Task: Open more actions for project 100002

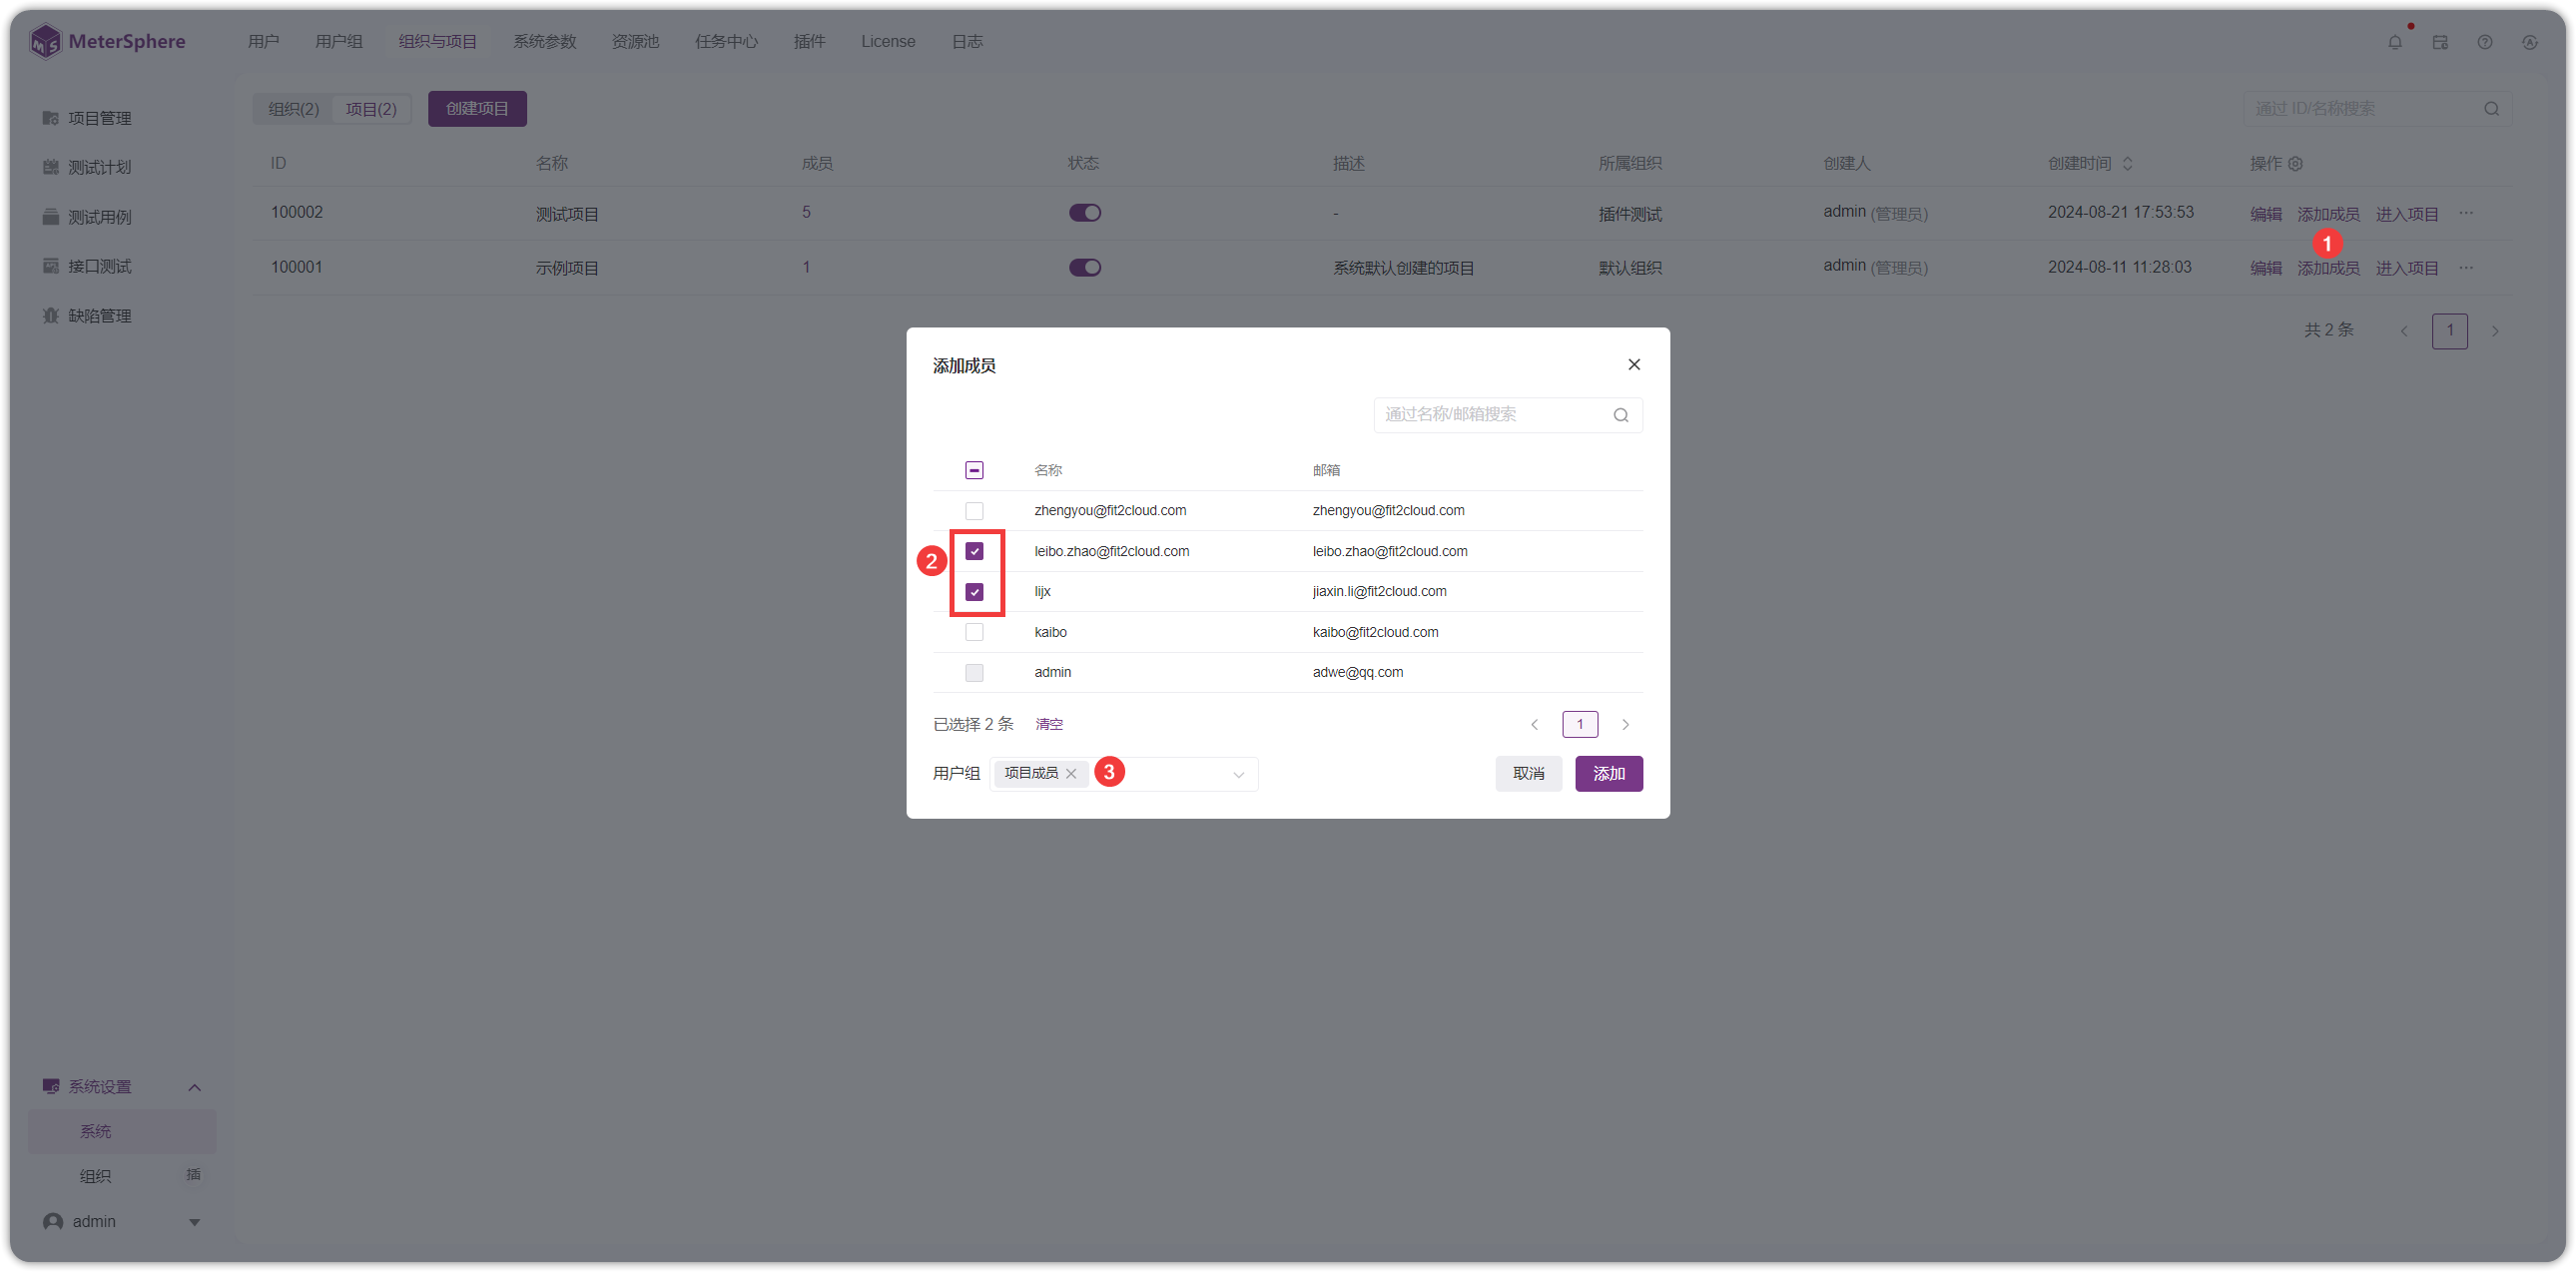Action: tap(2466, 213)
